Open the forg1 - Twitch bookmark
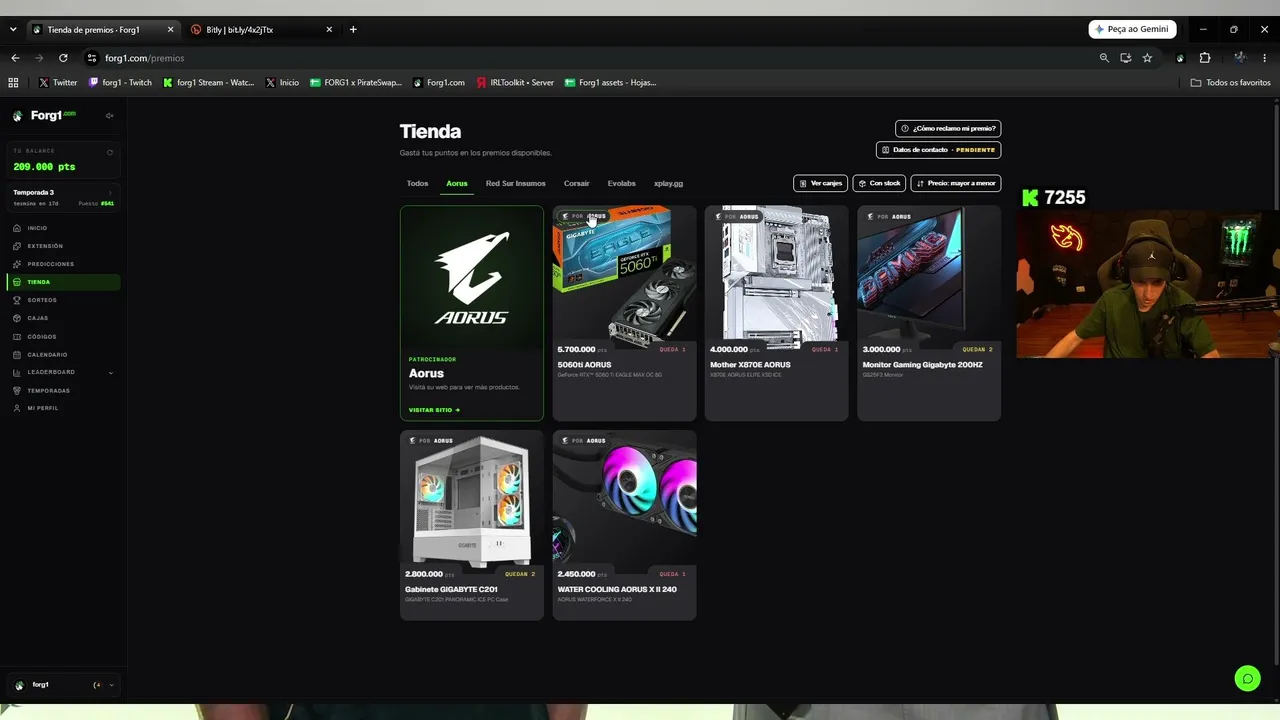1280x720 pixels. pyautogui.click(x=121, y=83)
